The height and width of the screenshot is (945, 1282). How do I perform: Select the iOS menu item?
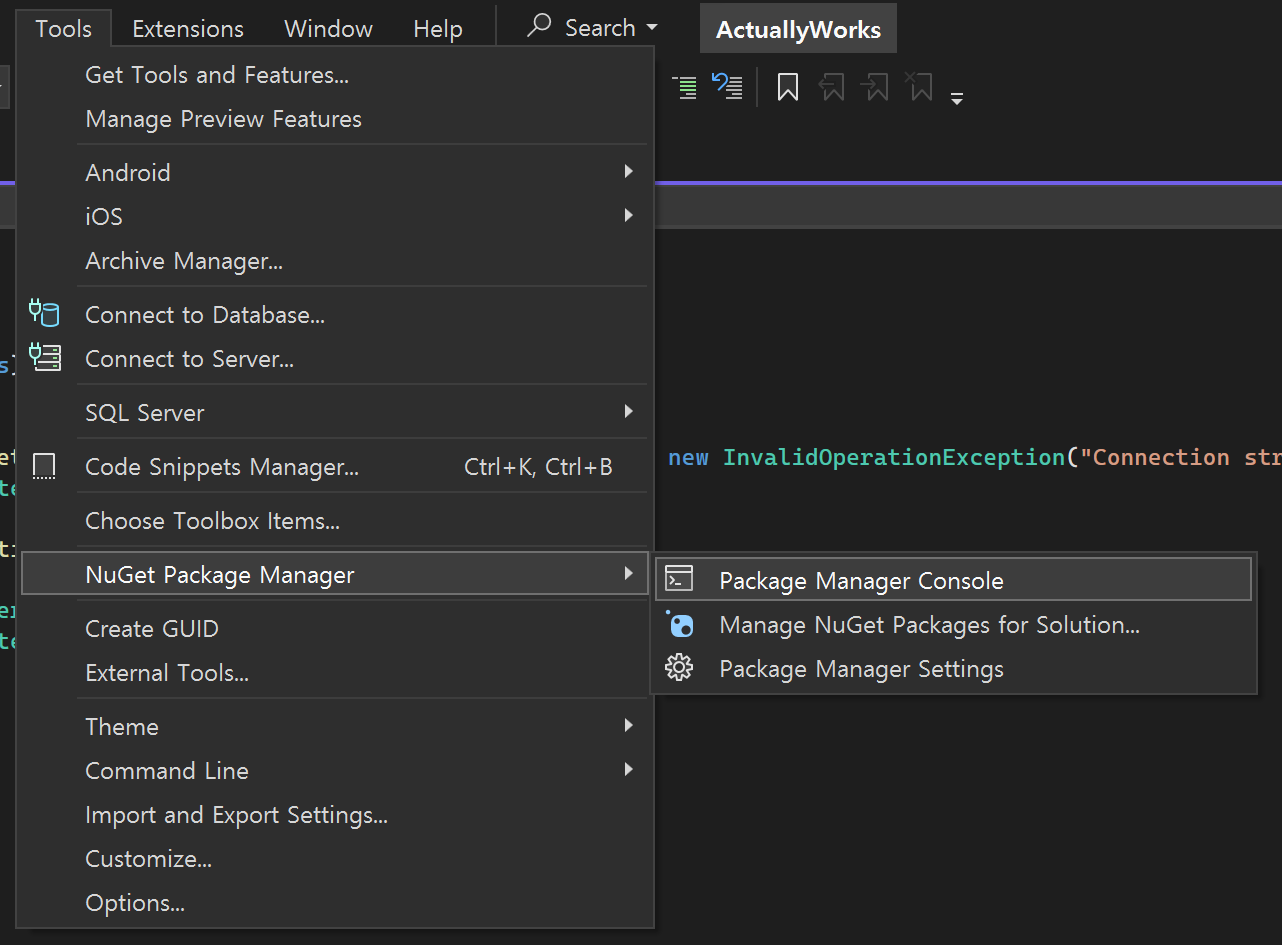335,217
